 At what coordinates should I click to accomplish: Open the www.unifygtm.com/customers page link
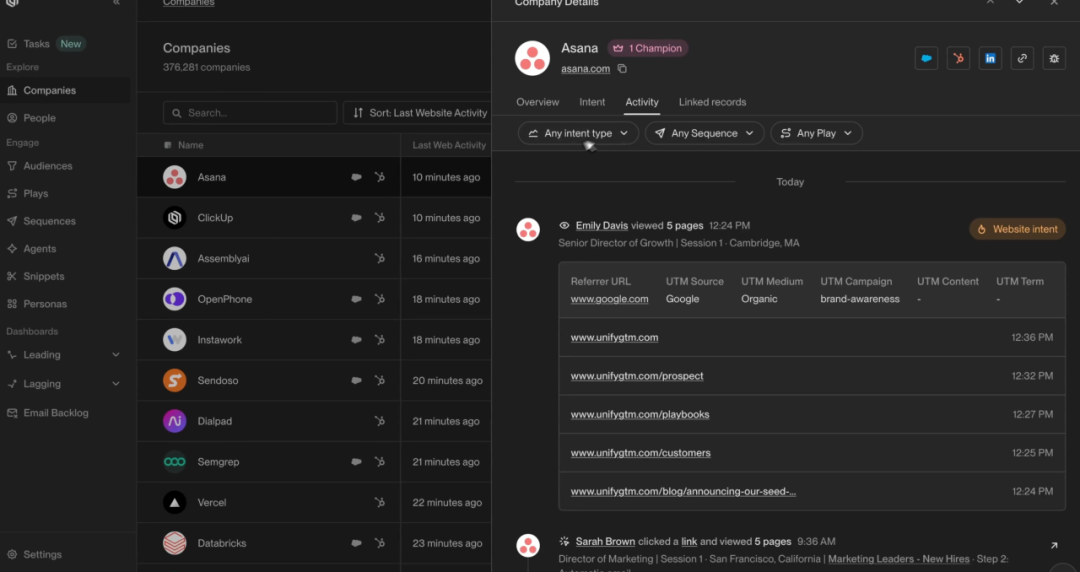[x=641, y=453]
